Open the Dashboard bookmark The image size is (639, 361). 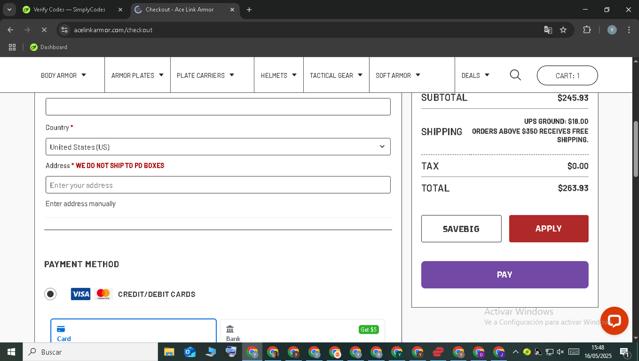click(49, 47)
